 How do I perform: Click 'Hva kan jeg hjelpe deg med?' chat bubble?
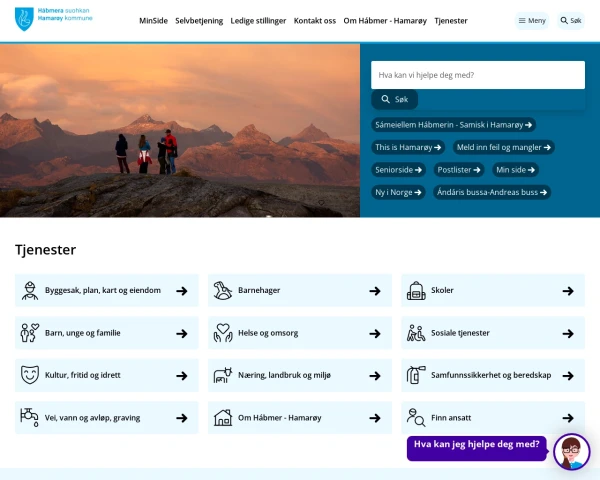pyautogui.click(x=476, y=448)
